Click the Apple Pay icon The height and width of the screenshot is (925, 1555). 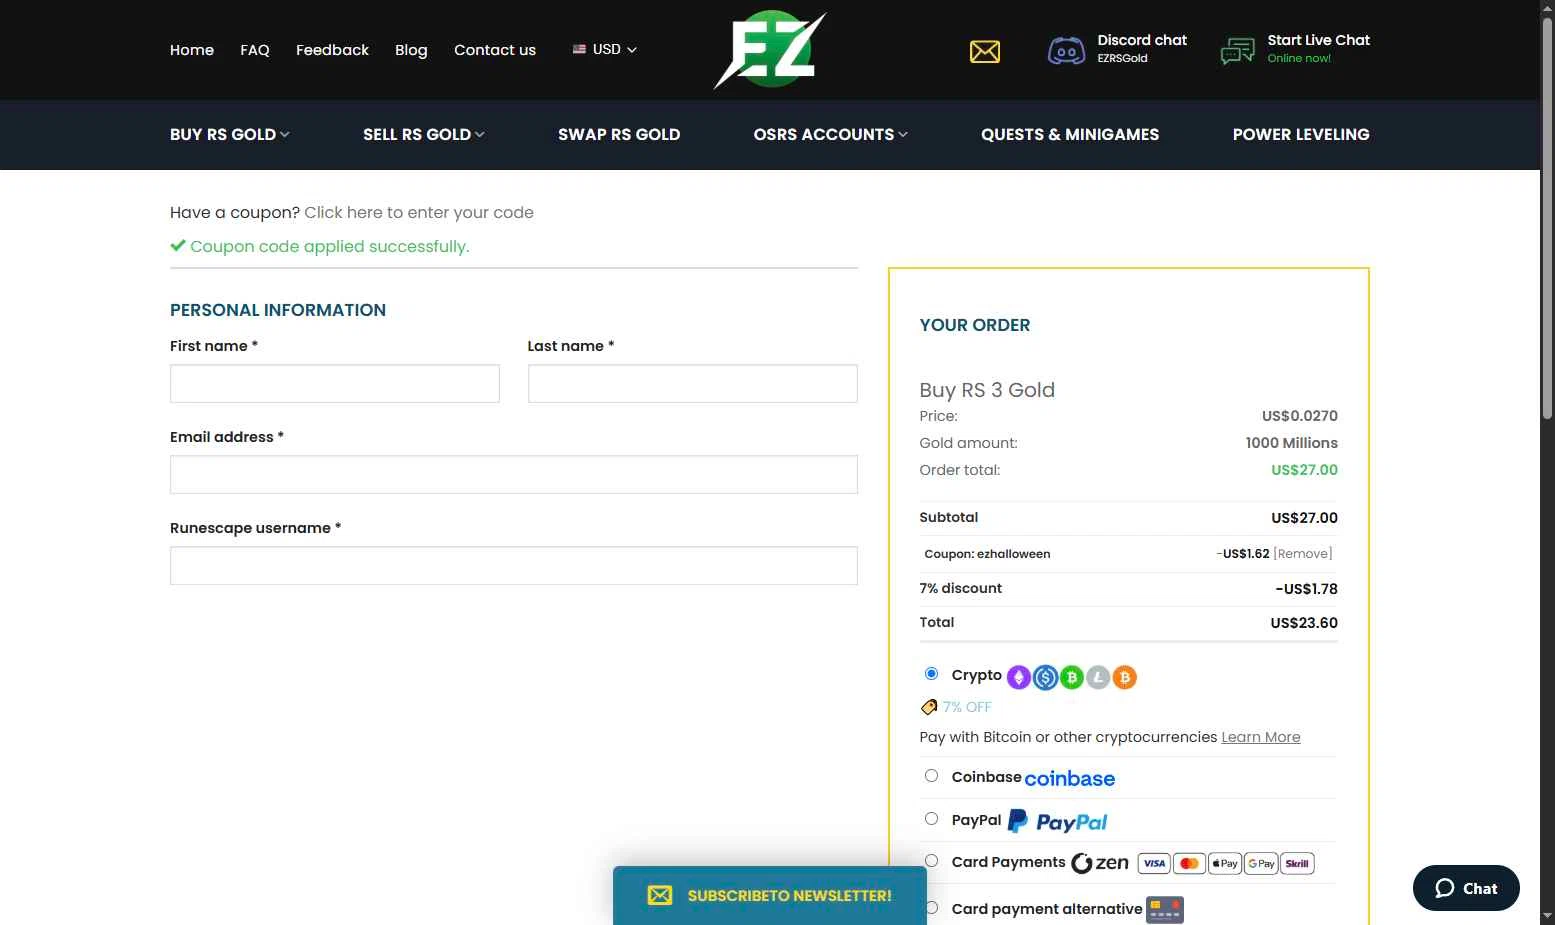[1225, 864]
